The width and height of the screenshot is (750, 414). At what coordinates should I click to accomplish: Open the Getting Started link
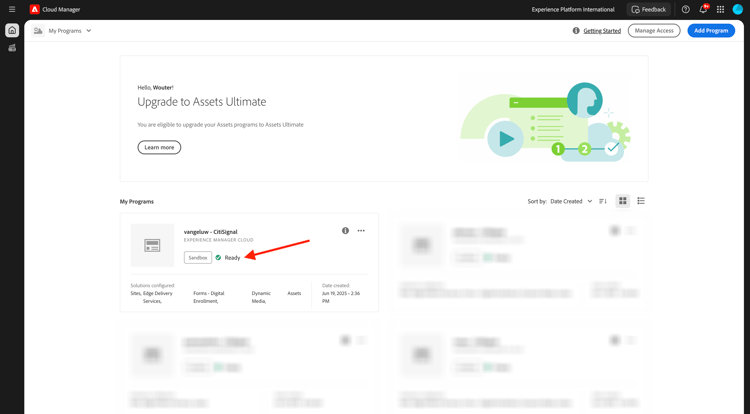pyautogui.click(x=602, y=31)
